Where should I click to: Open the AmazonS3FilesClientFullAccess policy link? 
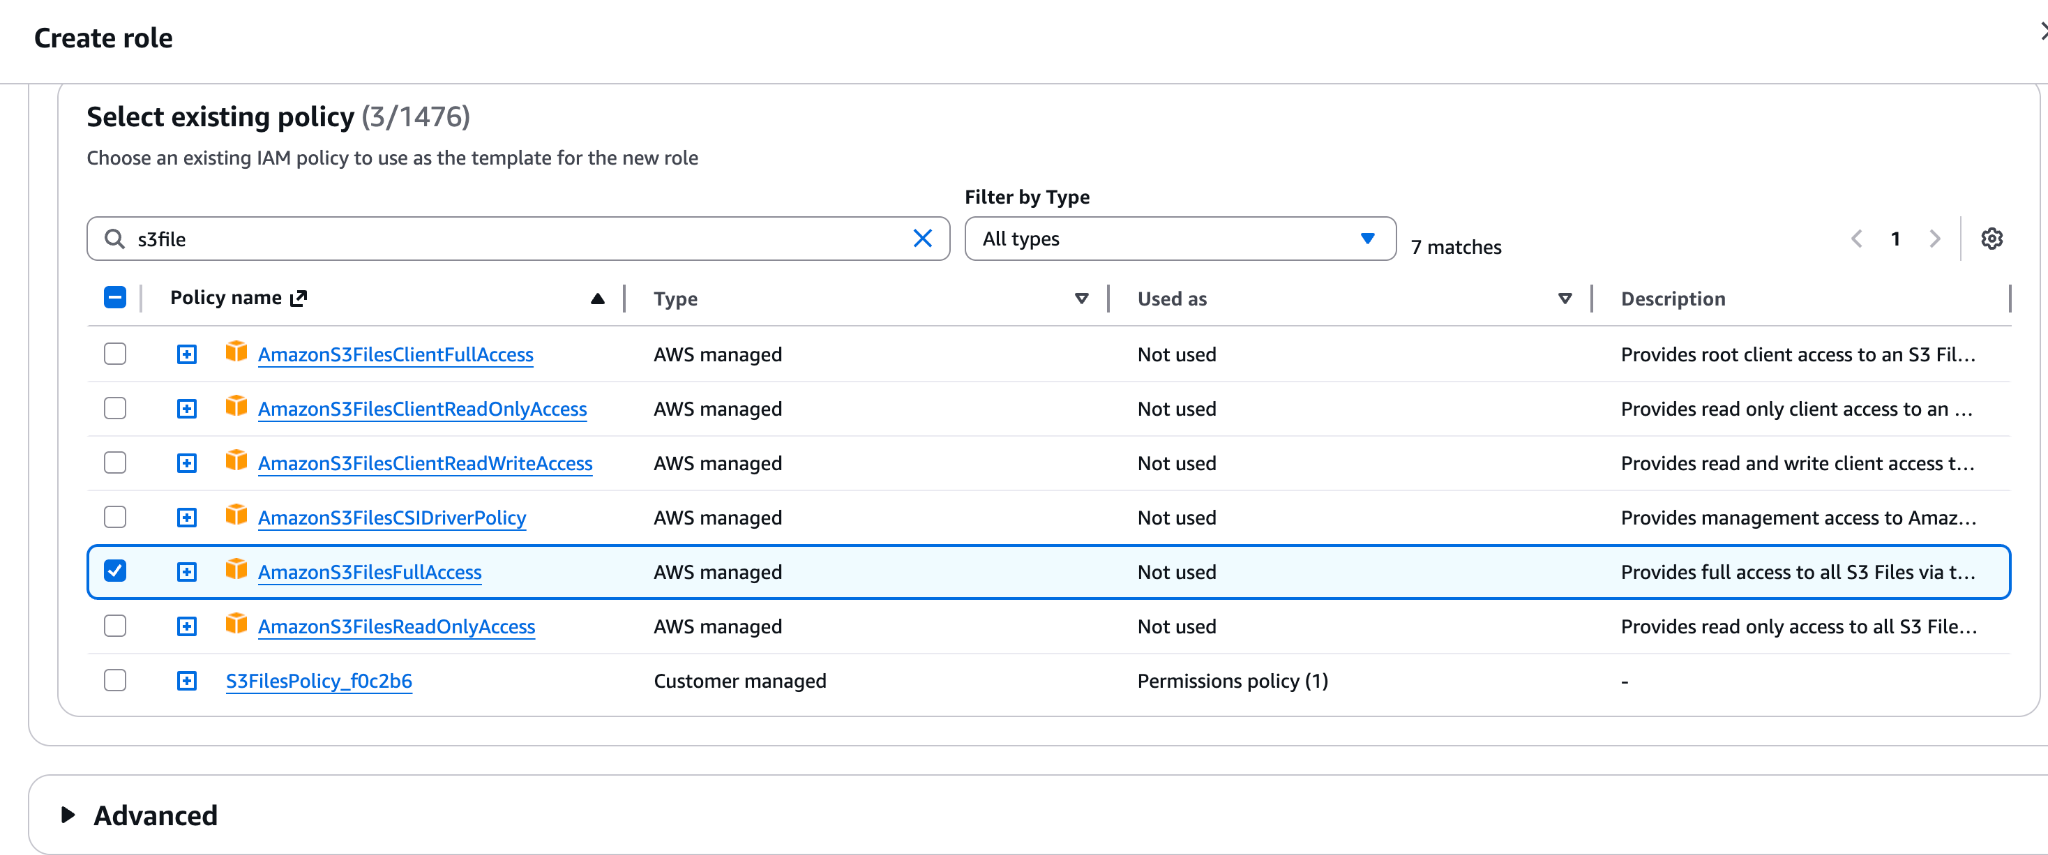(395, 354)
